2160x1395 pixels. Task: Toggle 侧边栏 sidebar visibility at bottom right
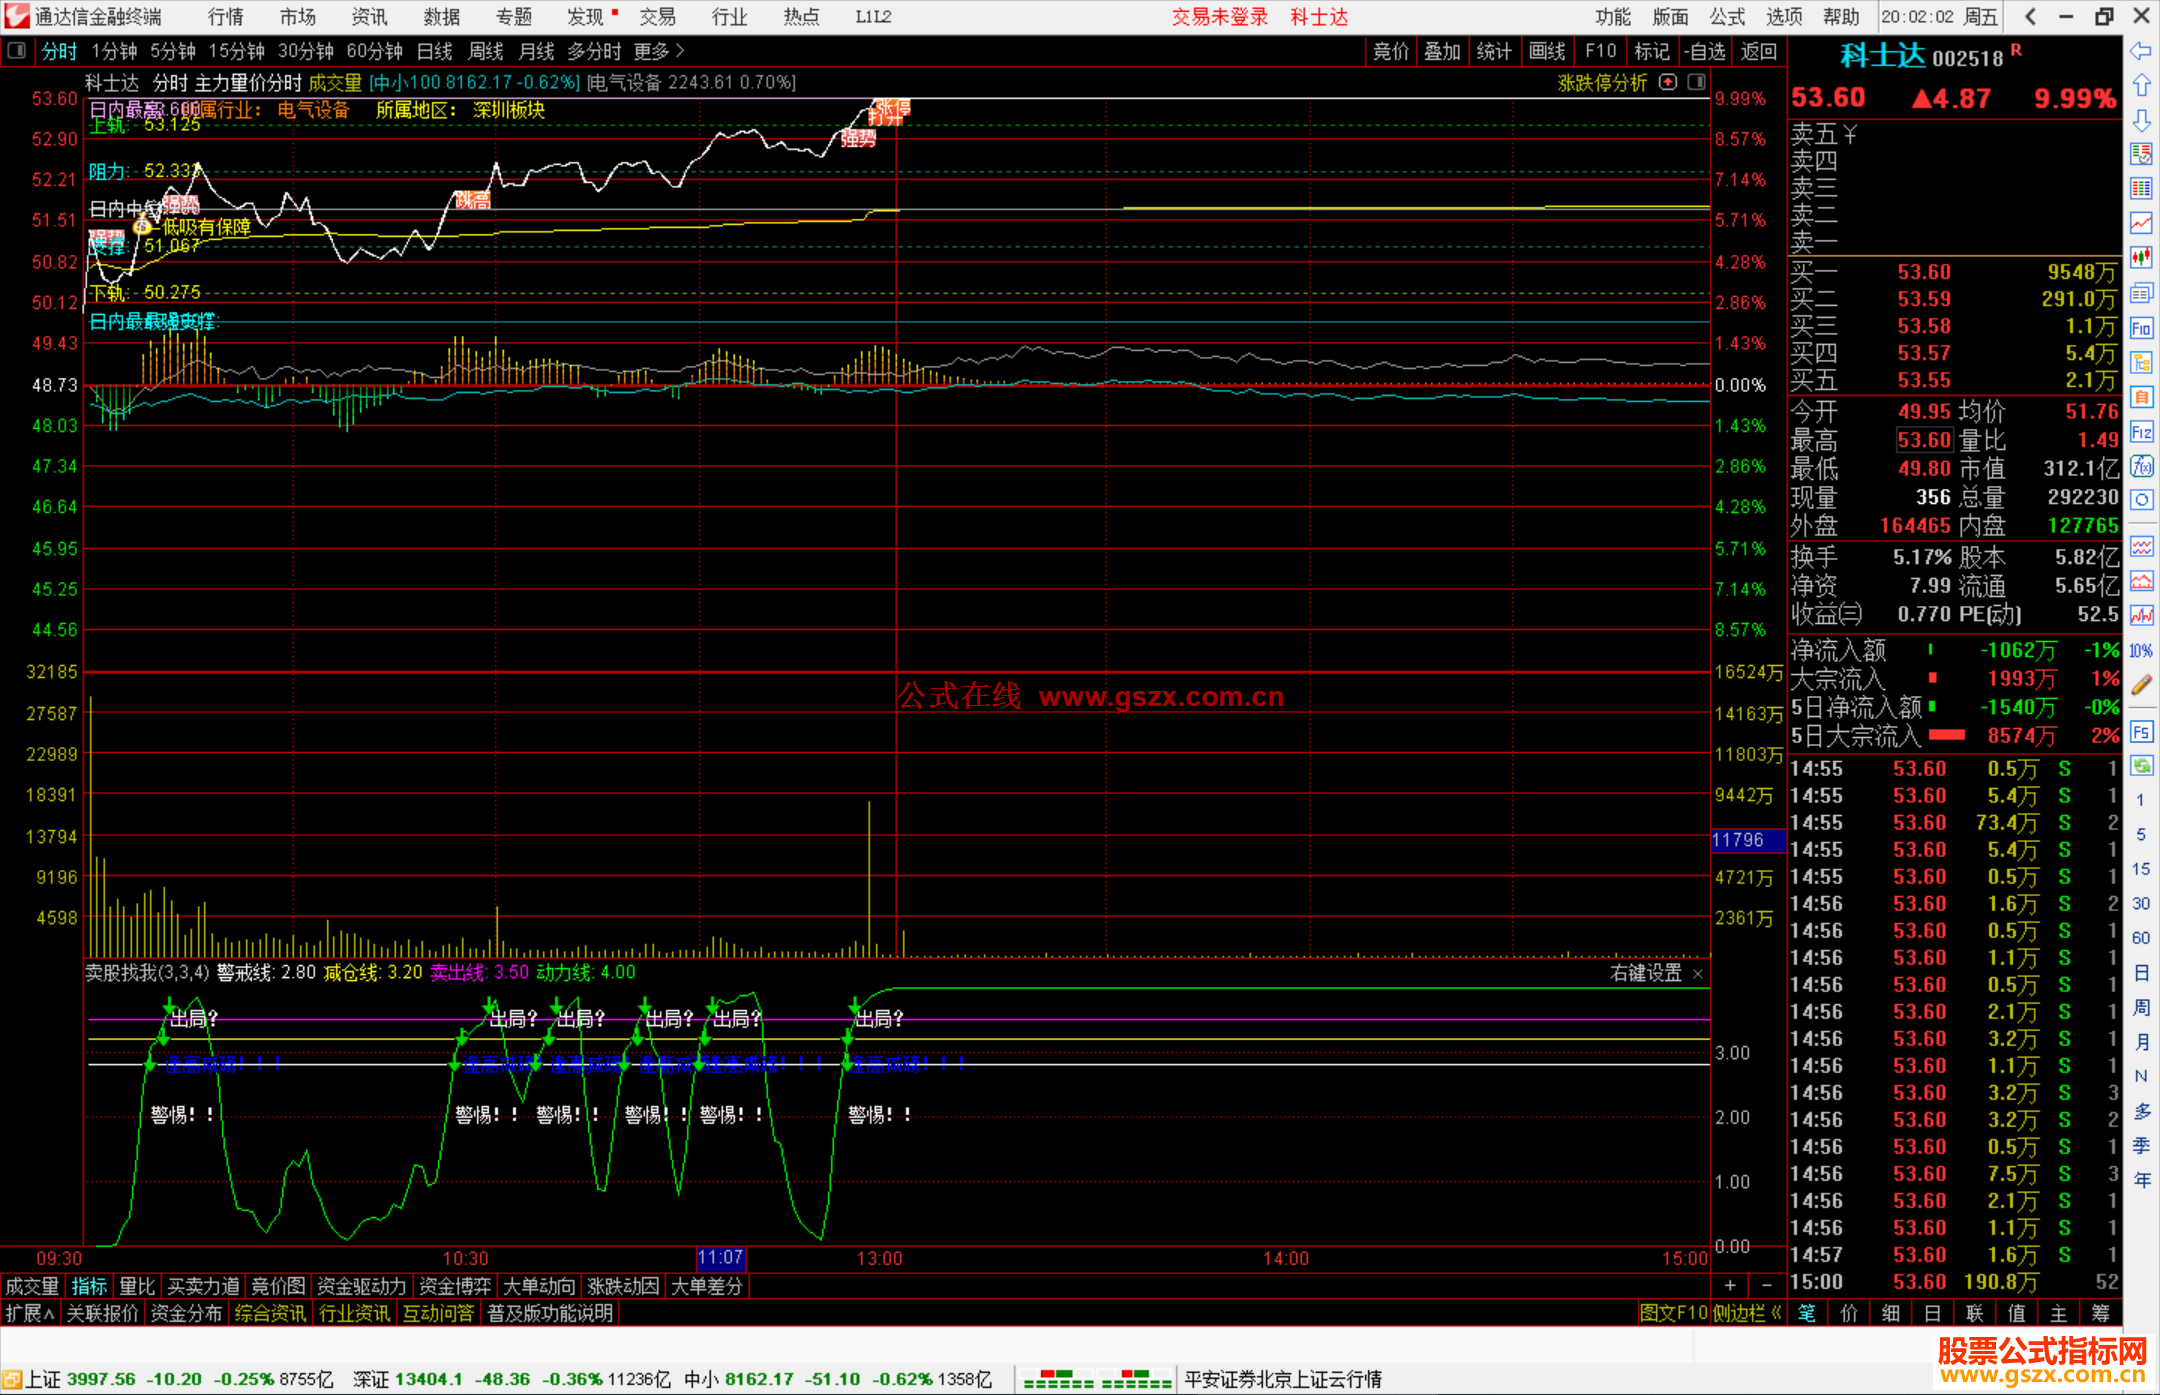[x=1746, y=1313]
